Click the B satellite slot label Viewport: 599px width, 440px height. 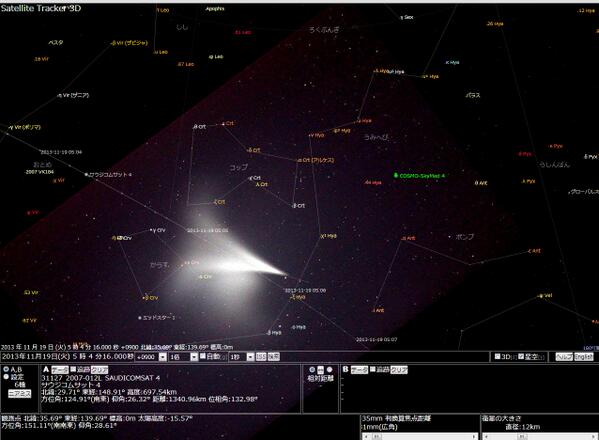(345, 369)
